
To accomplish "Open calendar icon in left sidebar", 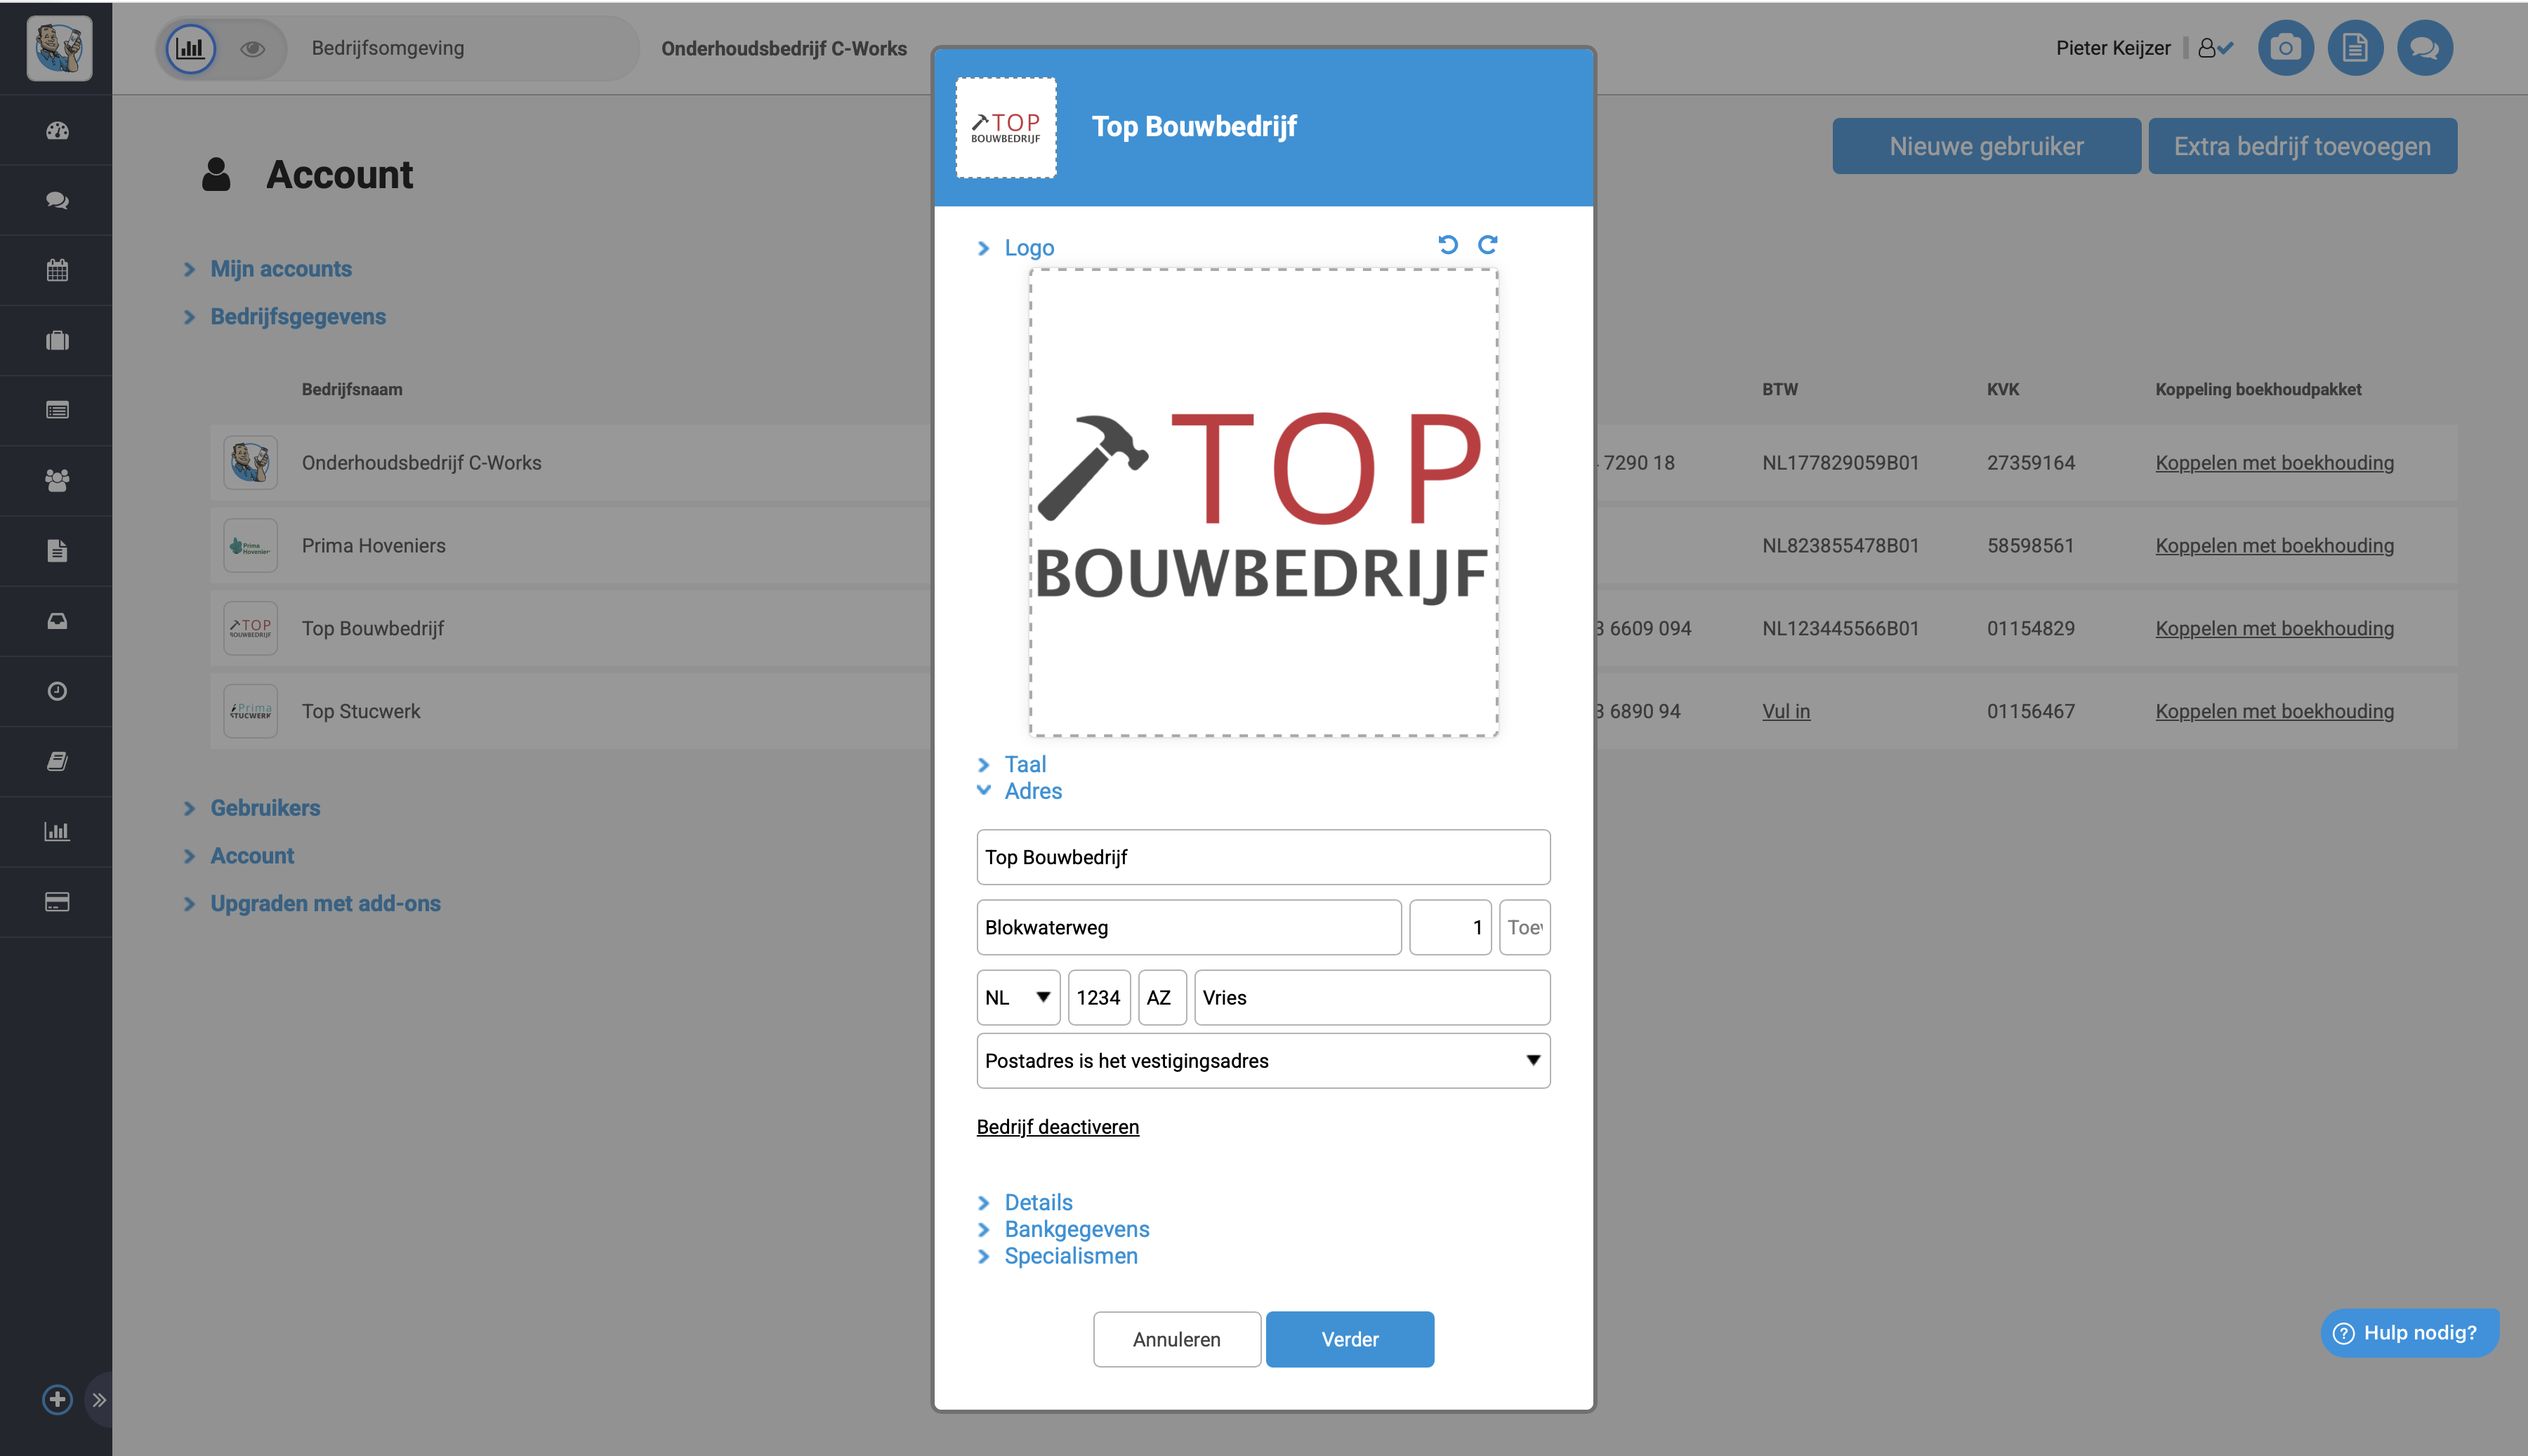I will pyautogui.click(x=57, y=270).
